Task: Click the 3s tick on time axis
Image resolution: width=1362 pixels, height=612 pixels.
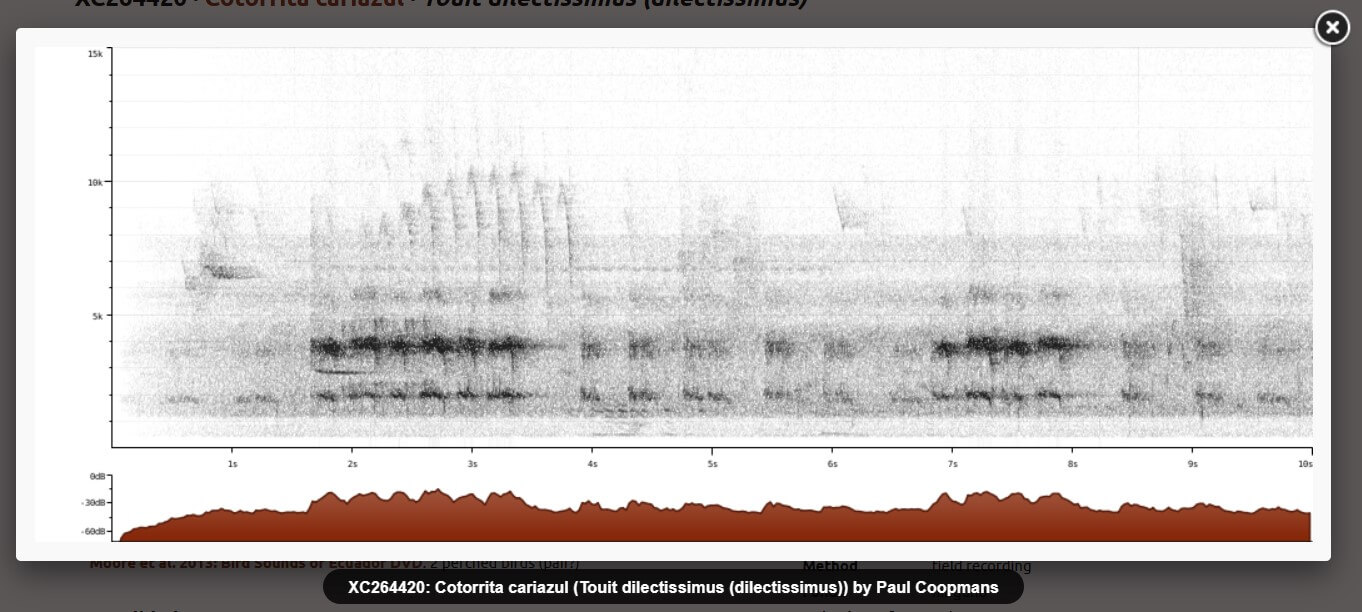Action: point(472,464)
